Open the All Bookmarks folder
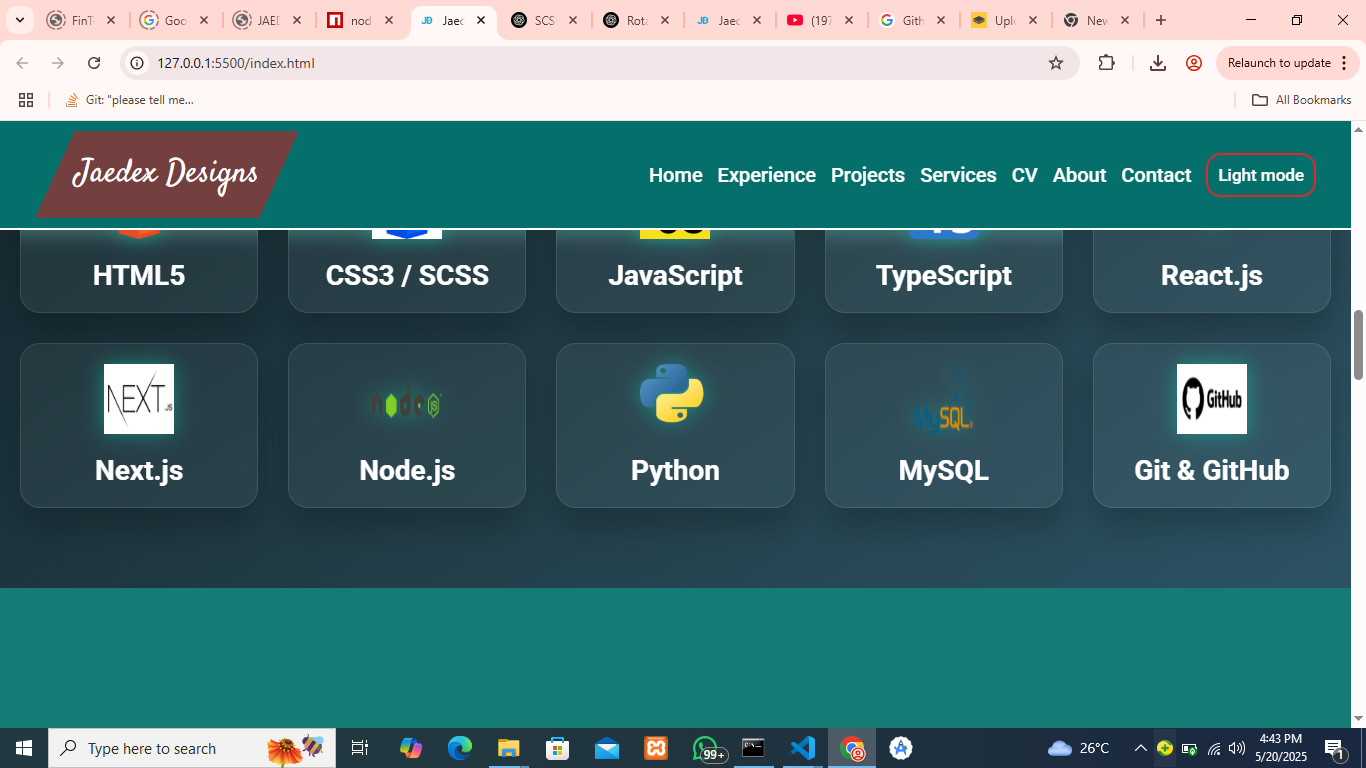Image resolution: width=1366 pixels, height=768 pixels. [1301, 100]
